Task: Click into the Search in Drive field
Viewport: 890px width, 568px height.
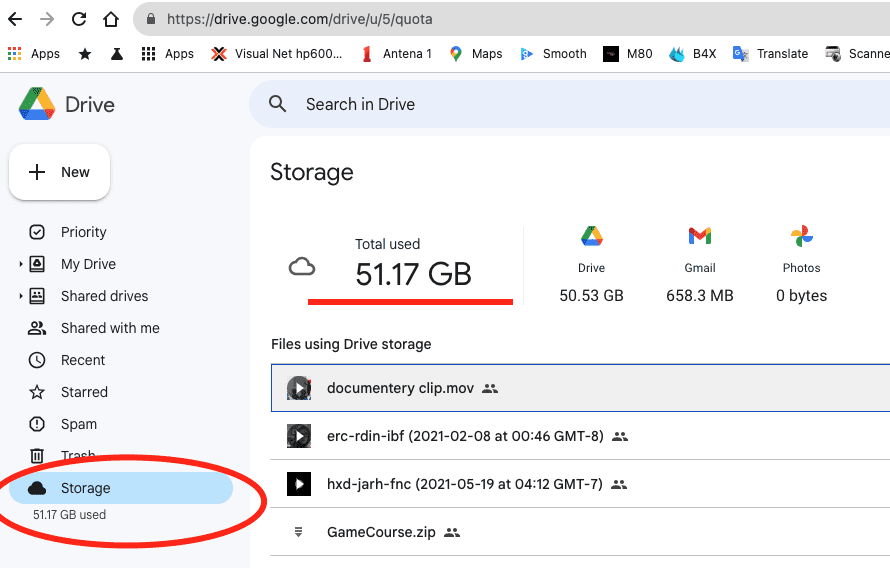Action: point(569,104)
